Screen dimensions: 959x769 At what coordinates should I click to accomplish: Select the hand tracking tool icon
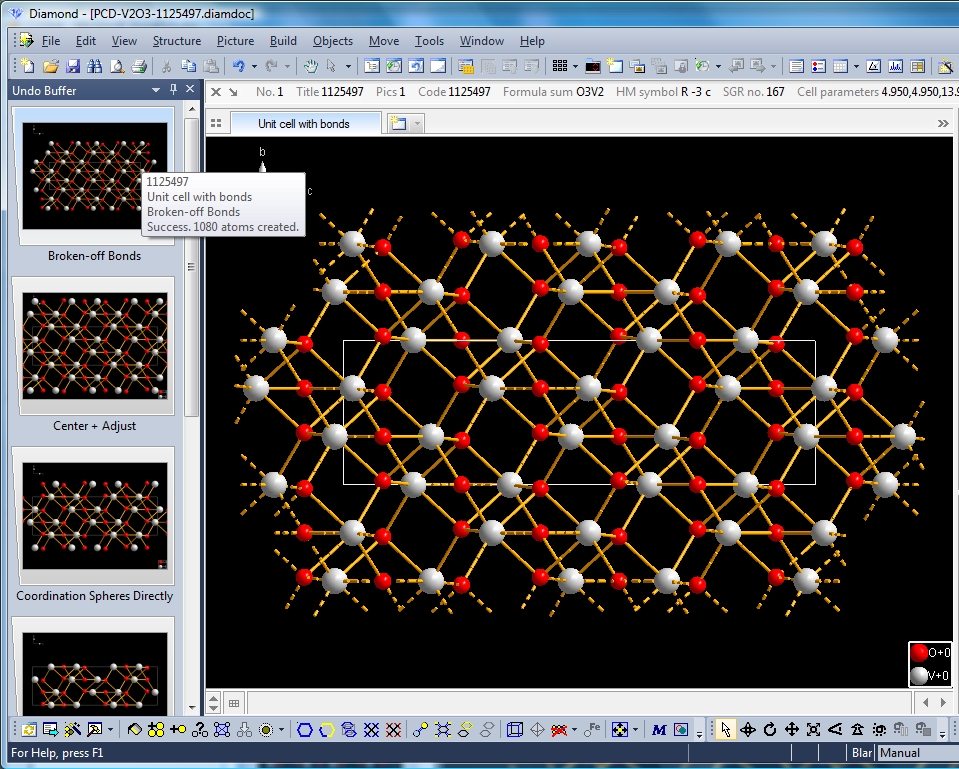[310, 66]
